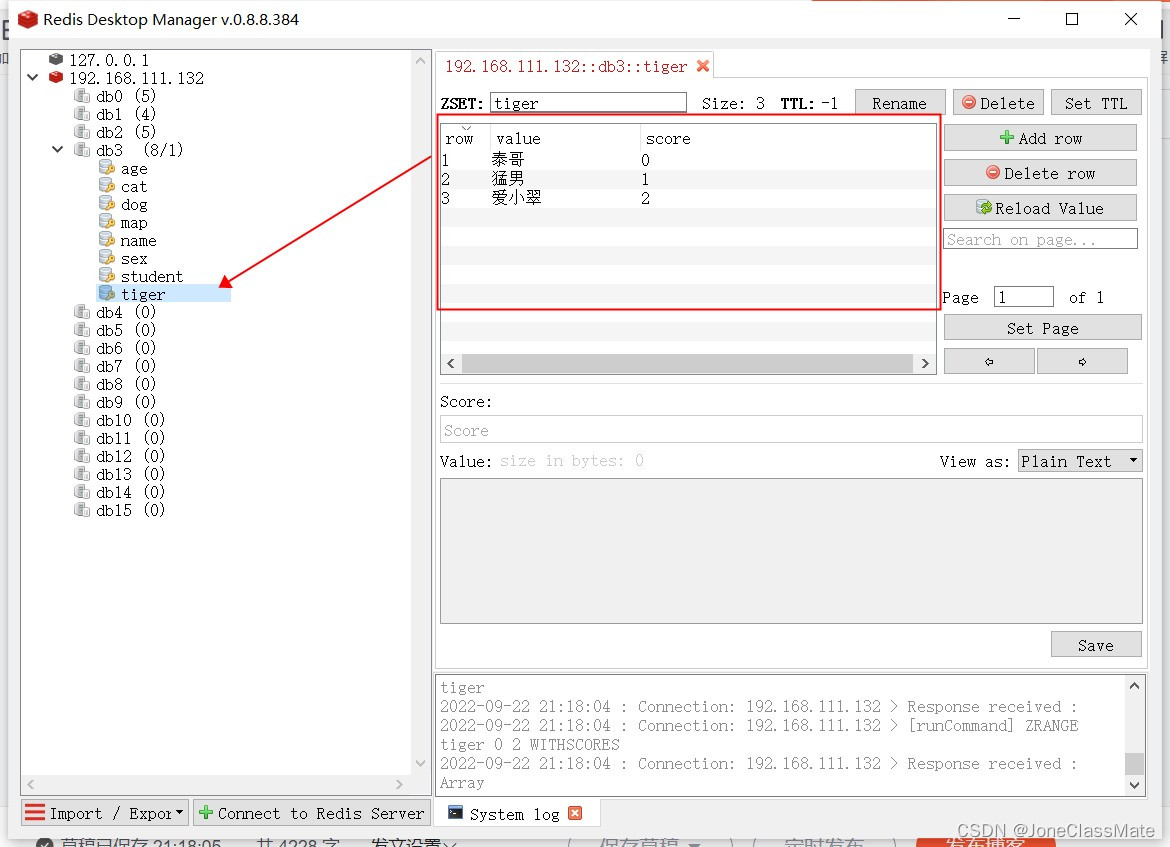This screenshot has width=1170, height=847.
Task: Click the key icon beside map
Action: [107, 222]
